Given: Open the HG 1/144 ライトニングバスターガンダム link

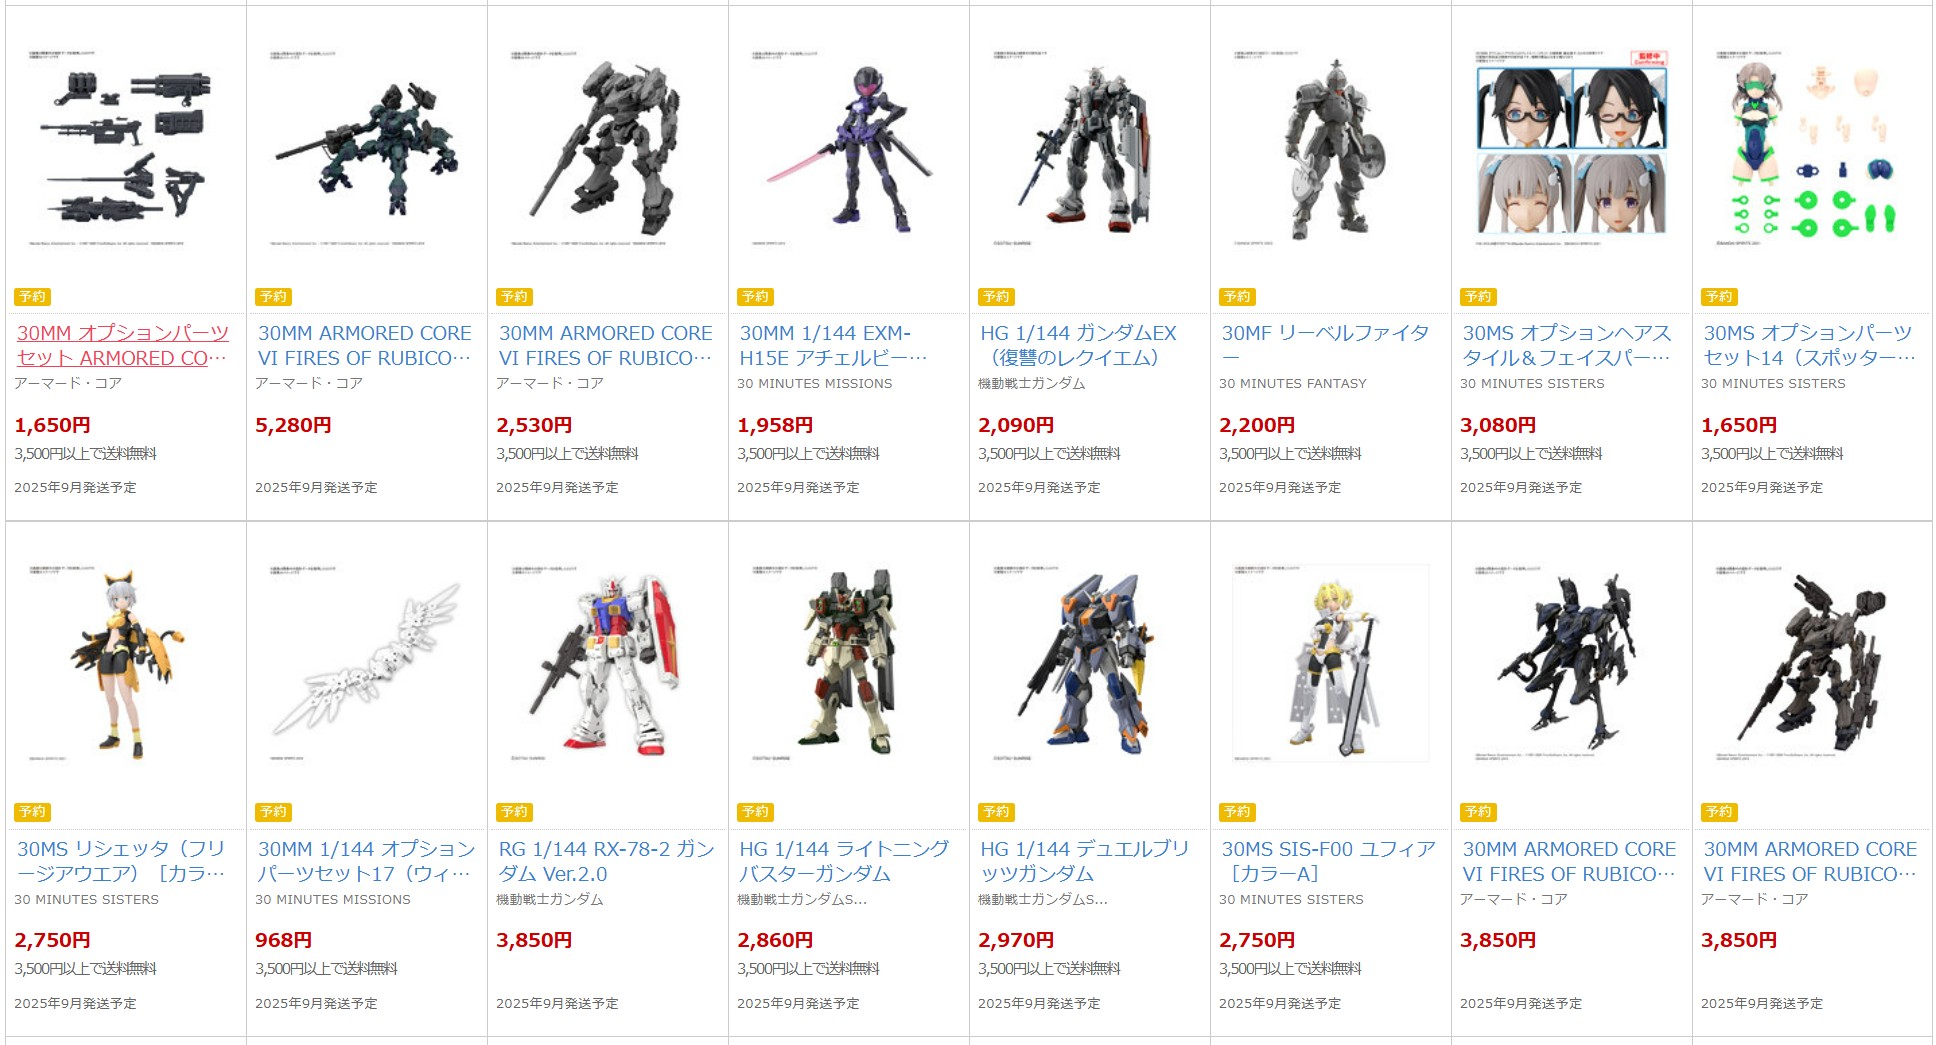Looking at the screenshot, I should (x=844, y=861).
